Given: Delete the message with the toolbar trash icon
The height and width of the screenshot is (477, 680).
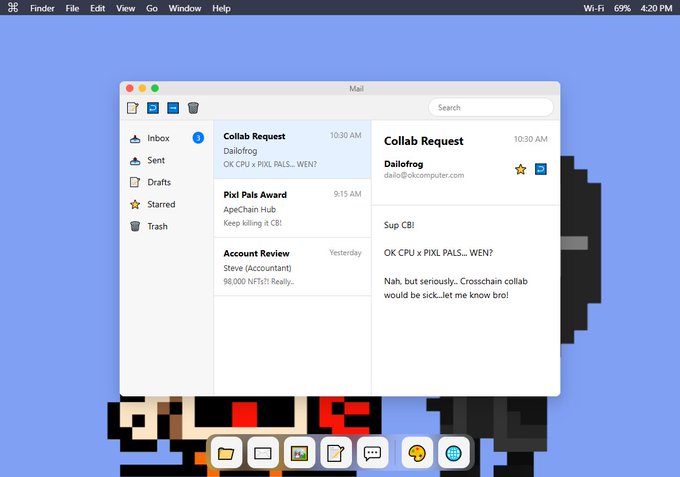Looking at the screenshot, I should click(193, 108).
